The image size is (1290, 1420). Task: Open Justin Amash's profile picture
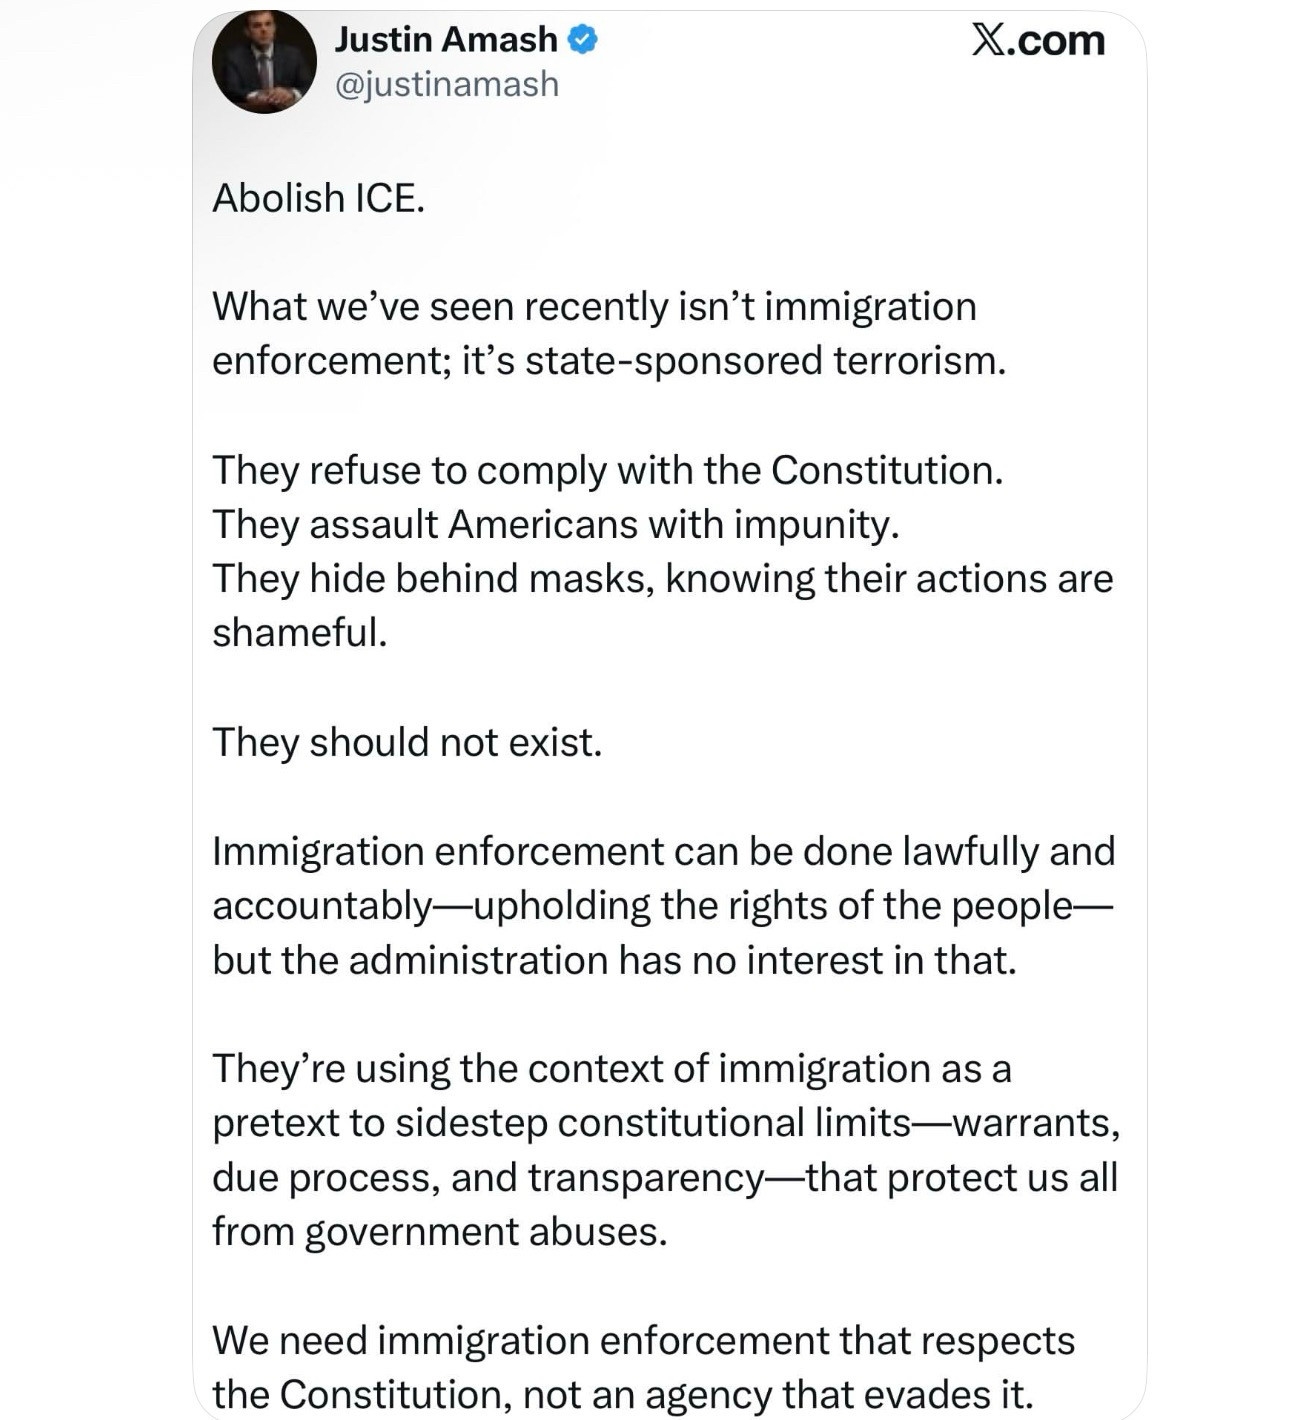pyautogui.click(x=264, y=62)
